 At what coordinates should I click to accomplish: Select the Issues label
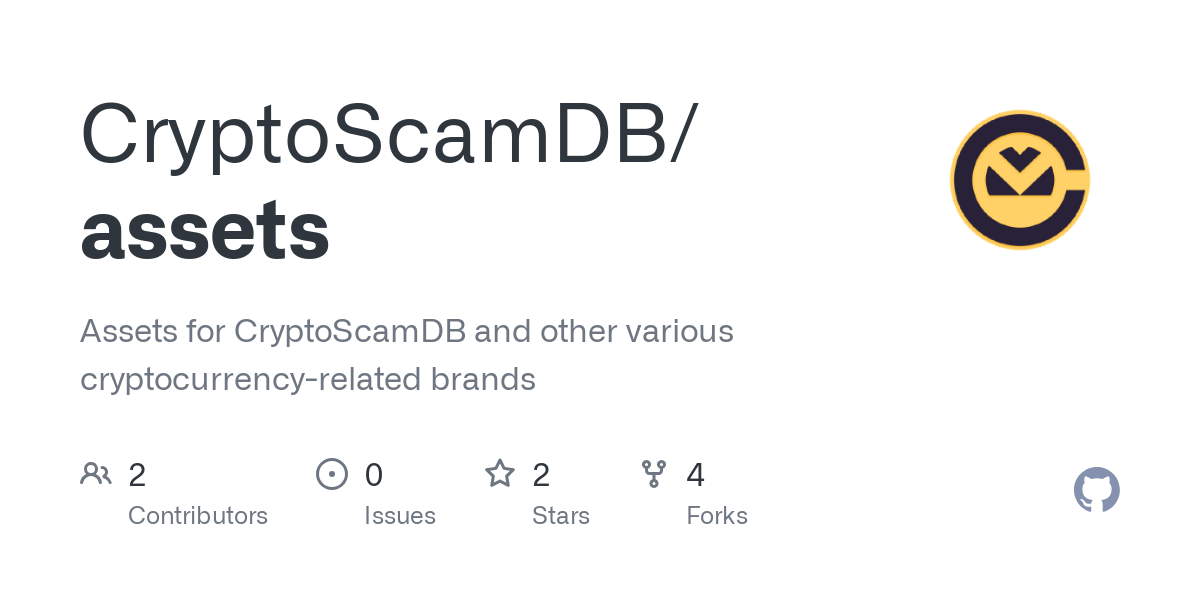(400, 516)
